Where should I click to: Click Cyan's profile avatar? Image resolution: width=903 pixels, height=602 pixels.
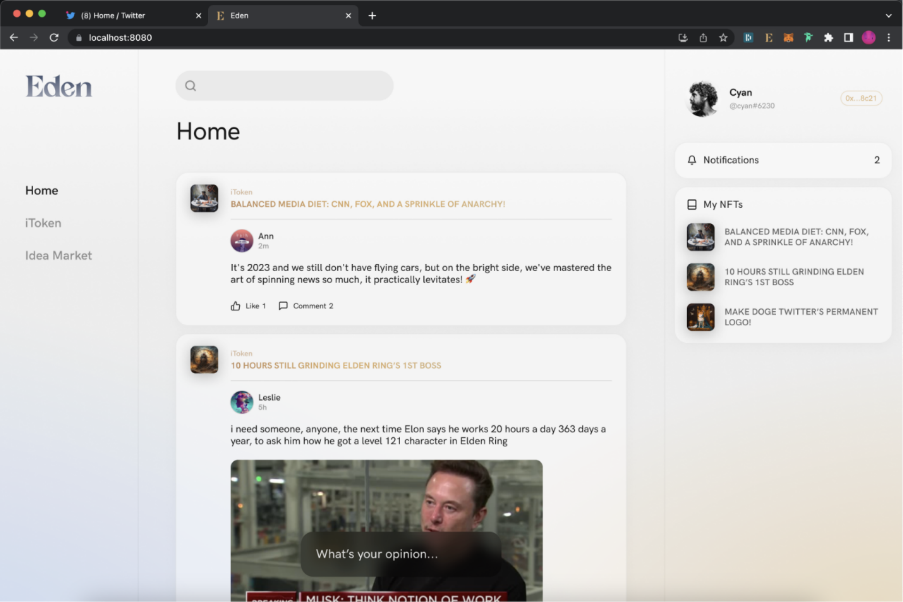(x=703, y=99)
